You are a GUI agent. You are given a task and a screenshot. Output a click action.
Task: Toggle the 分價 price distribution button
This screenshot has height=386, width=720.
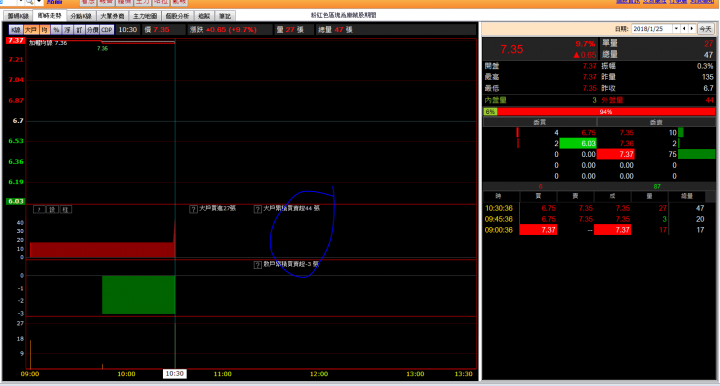[92, 30]
